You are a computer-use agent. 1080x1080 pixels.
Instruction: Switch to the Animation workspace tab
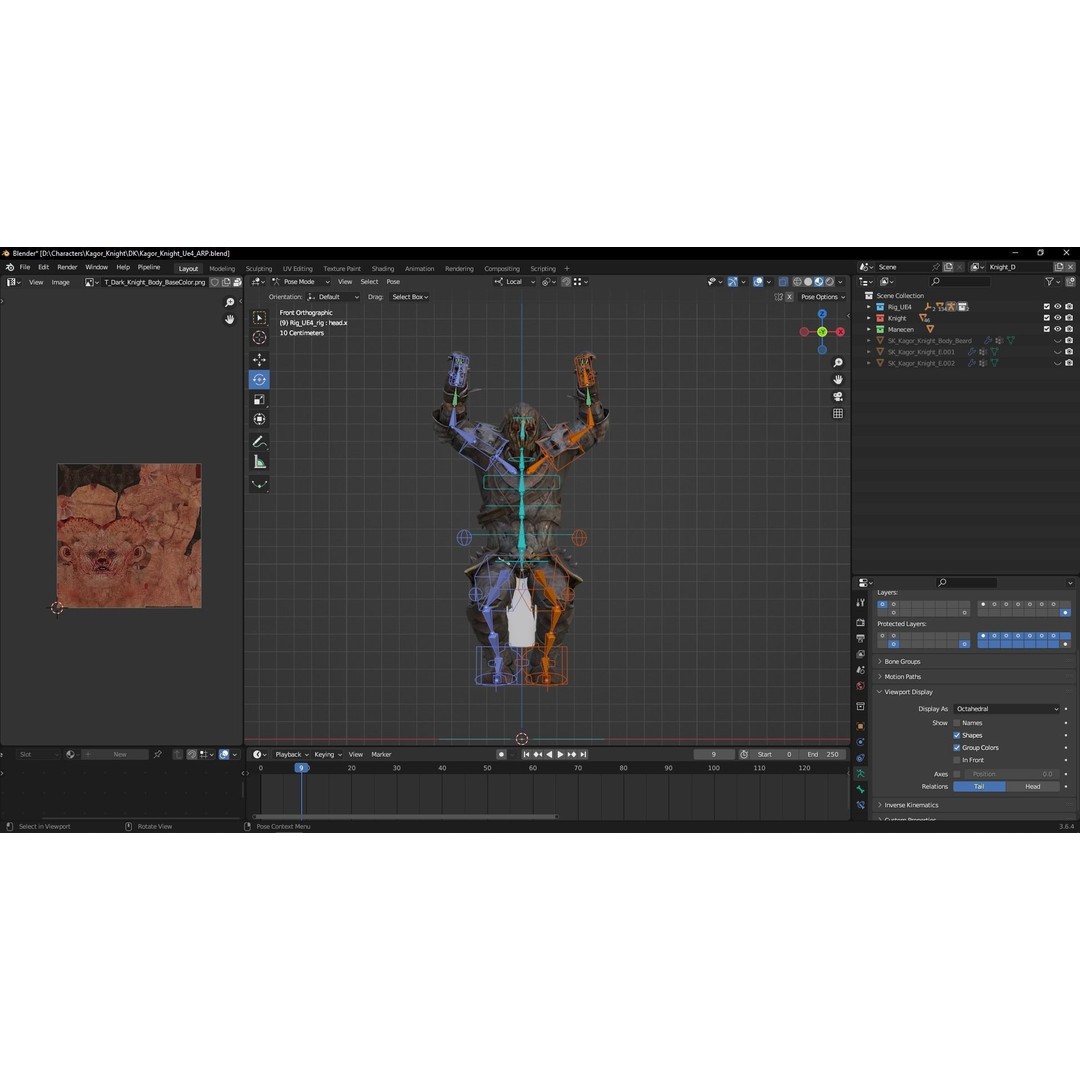[419, 269]
